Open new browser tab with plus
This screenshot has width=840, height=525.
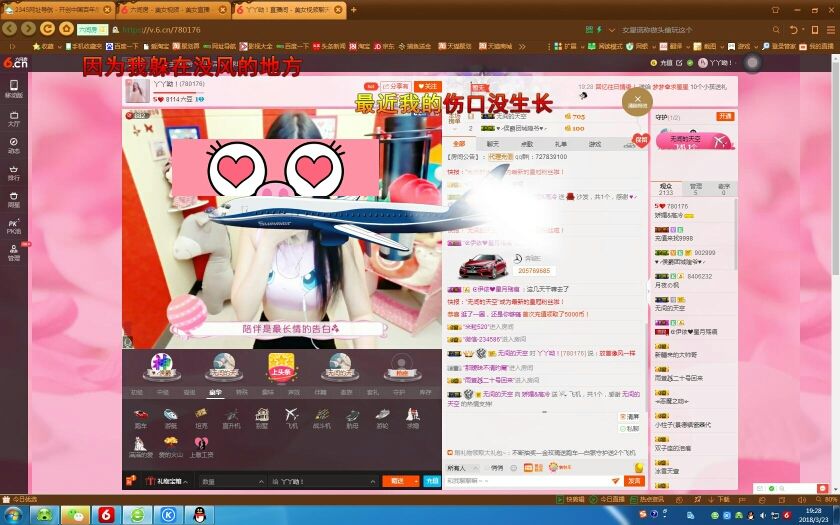(x=354, y=10)
